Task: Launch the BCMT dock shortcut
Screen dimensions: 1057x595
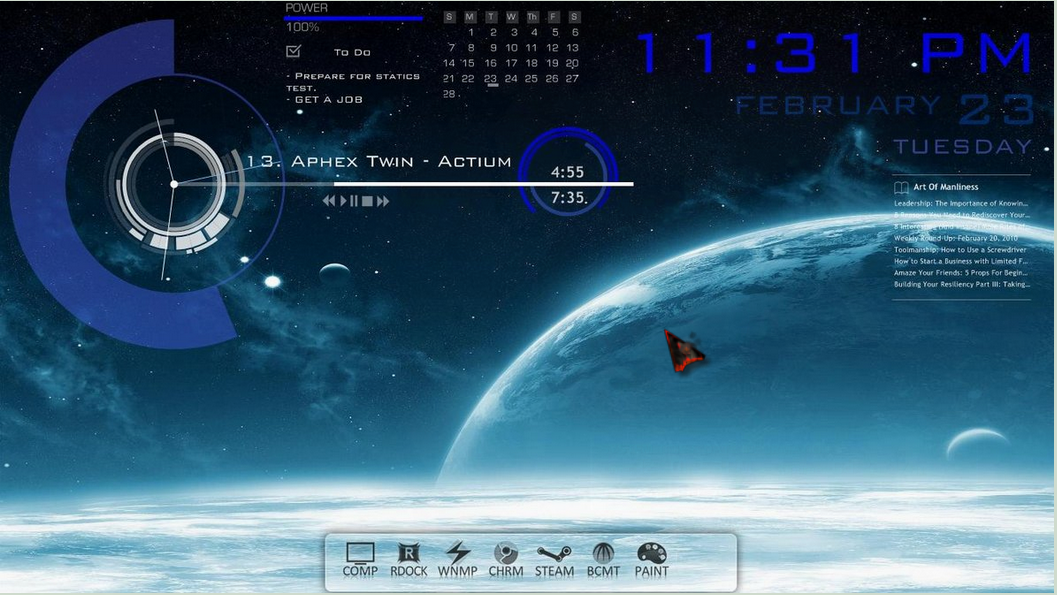Action: pyautogui.click(x=603, y=559)
